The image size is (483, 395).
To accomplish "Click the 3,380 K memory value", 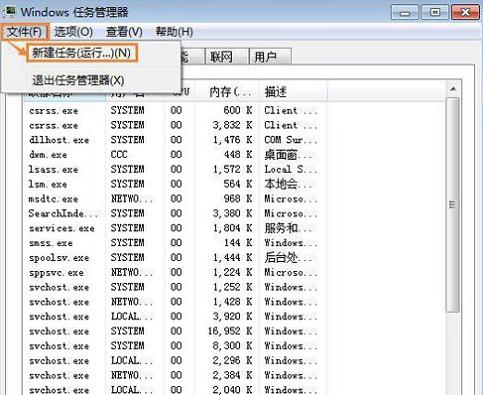I will point(233,214).
